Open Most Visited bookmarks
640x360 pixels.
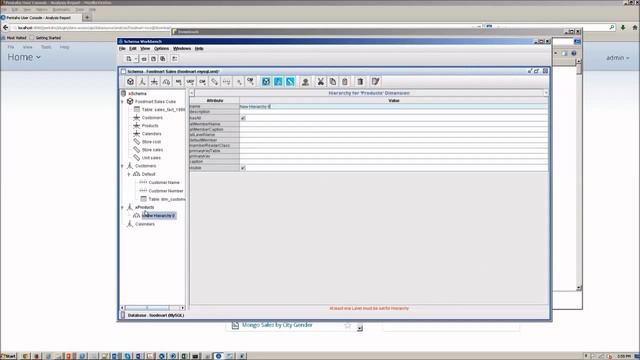tap(14, 38)
